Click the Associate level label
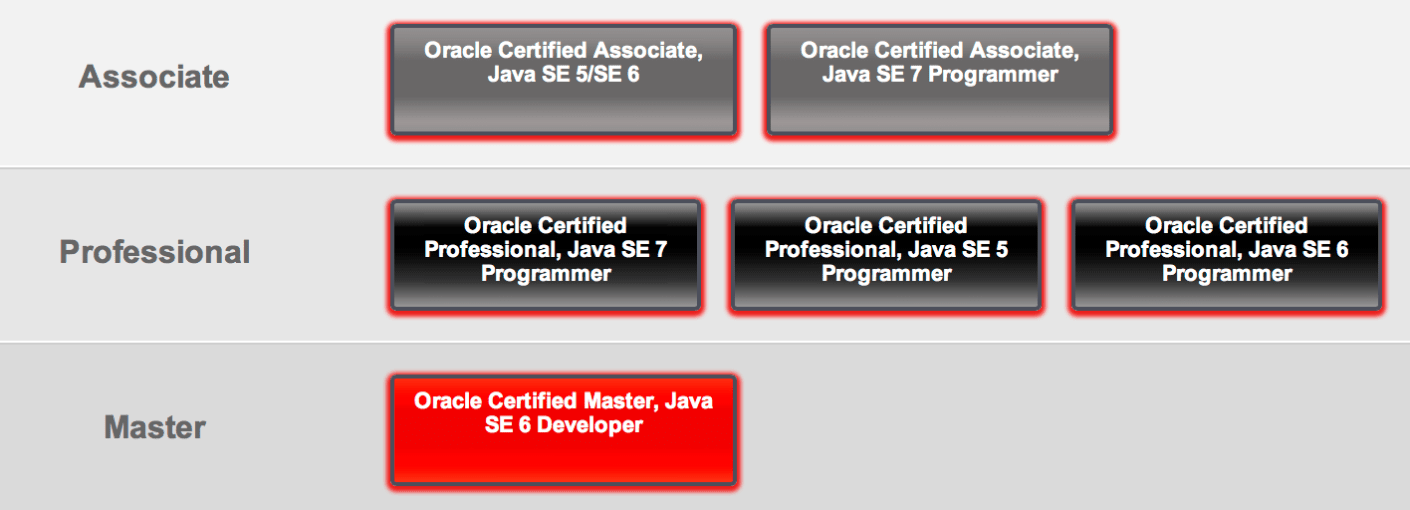Viewport: 1410px width, 510px height. 154,77
